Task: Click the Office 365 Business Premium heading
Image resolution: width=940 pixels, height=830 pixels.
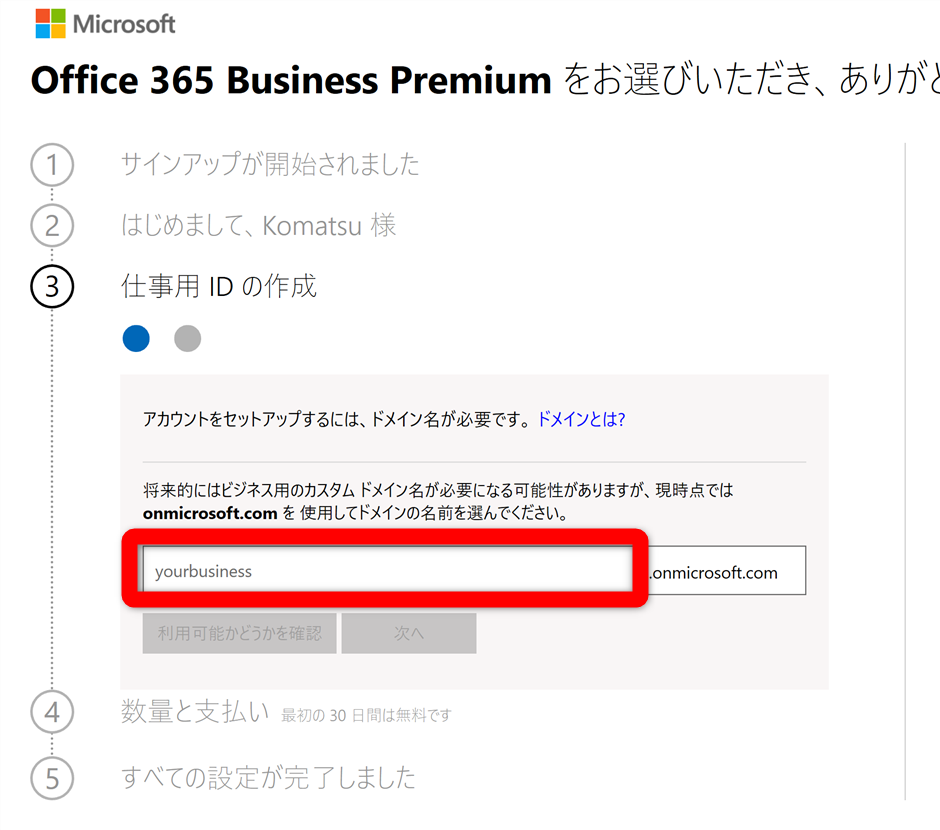Action: 291,80
